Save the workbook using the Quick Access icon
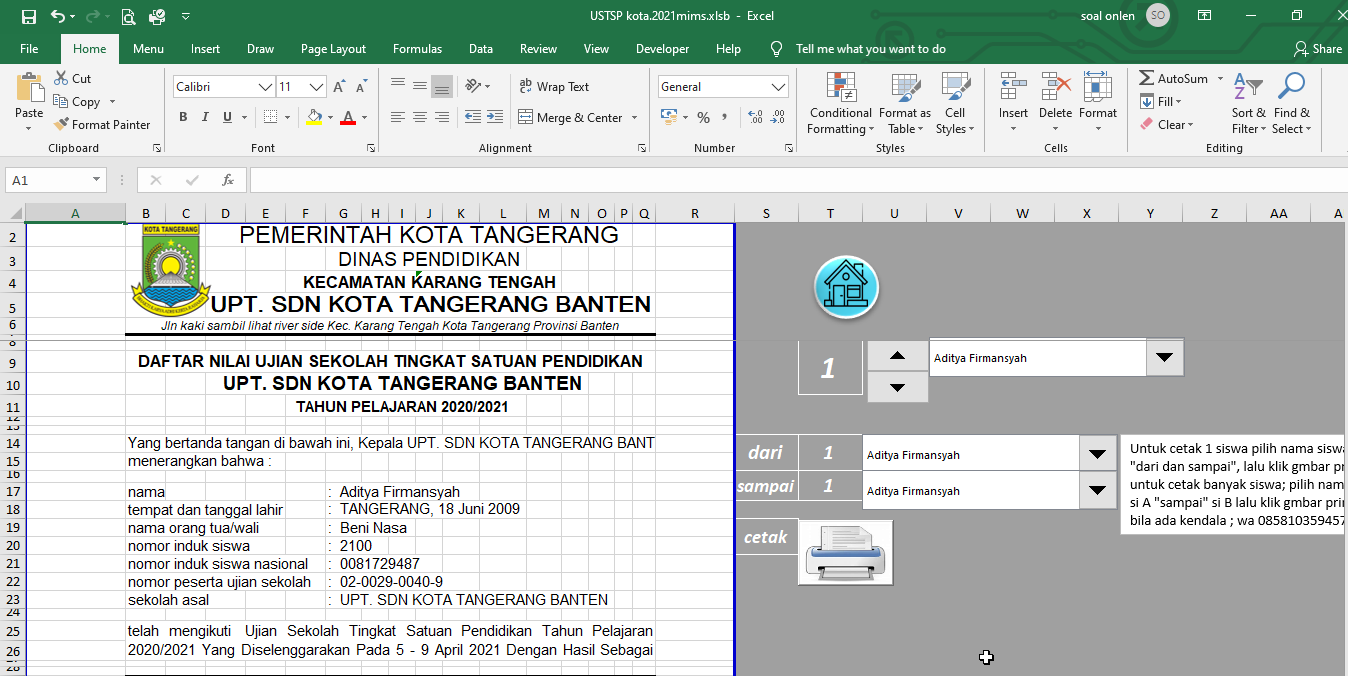 click(x=28, y=16)
